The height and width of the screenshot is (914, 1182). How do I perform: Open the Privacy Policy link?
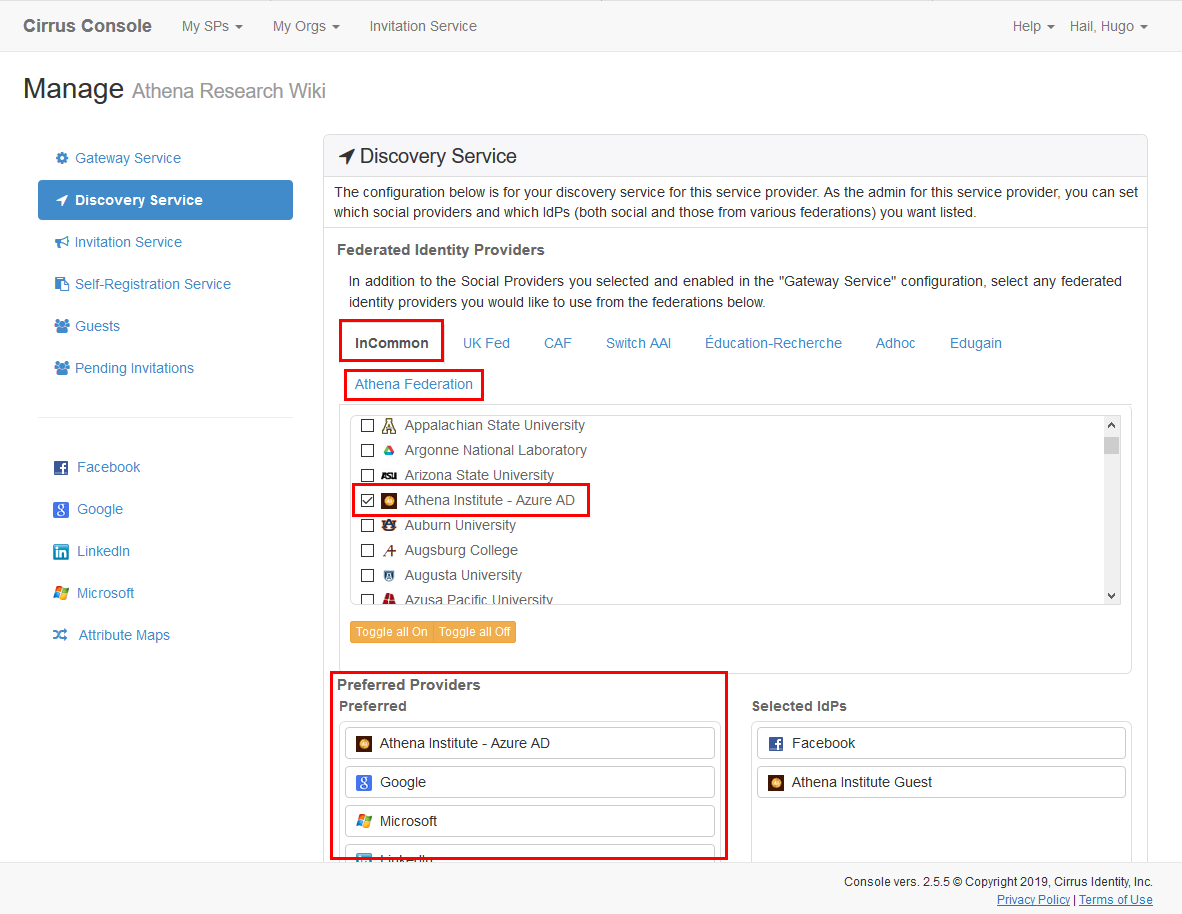click(1033, 900)
